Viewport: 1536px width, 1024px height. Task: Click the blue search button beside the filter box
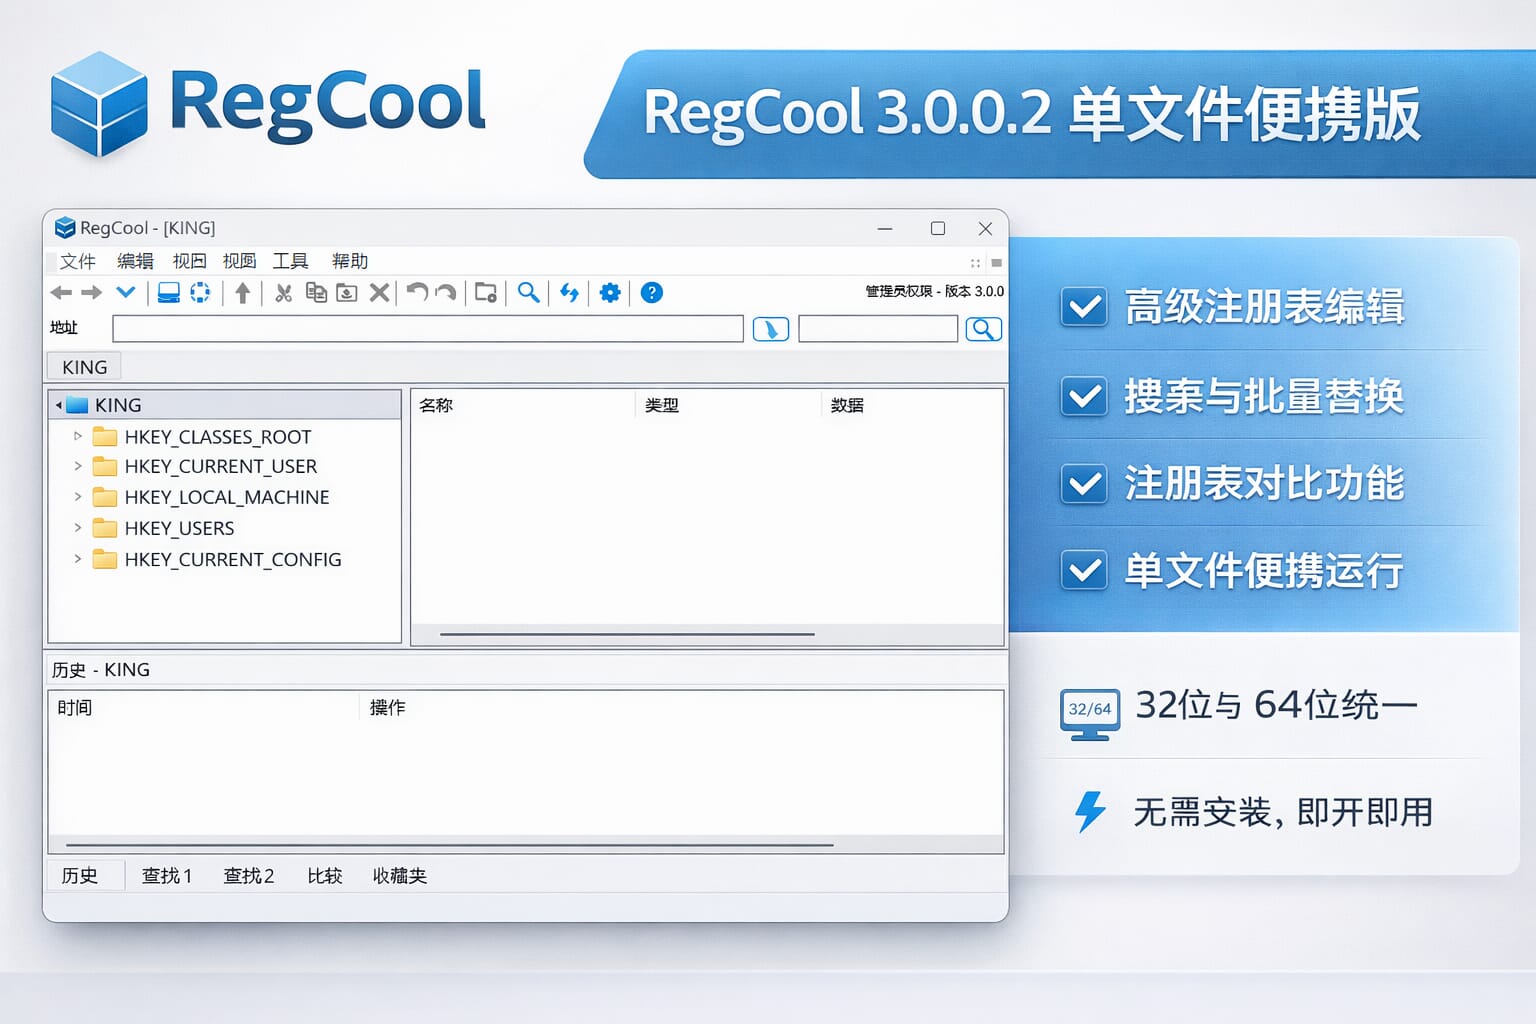pyautogui.click(x=983, y=328)
